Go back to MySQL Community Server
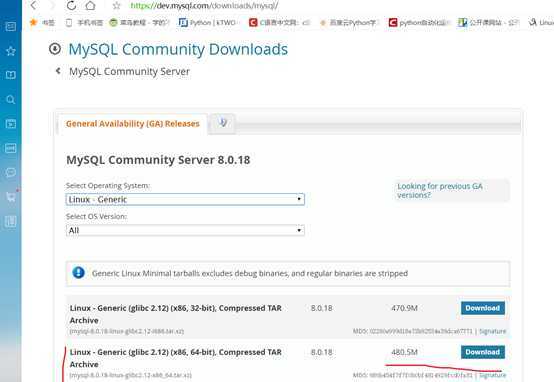 [129, 72]
